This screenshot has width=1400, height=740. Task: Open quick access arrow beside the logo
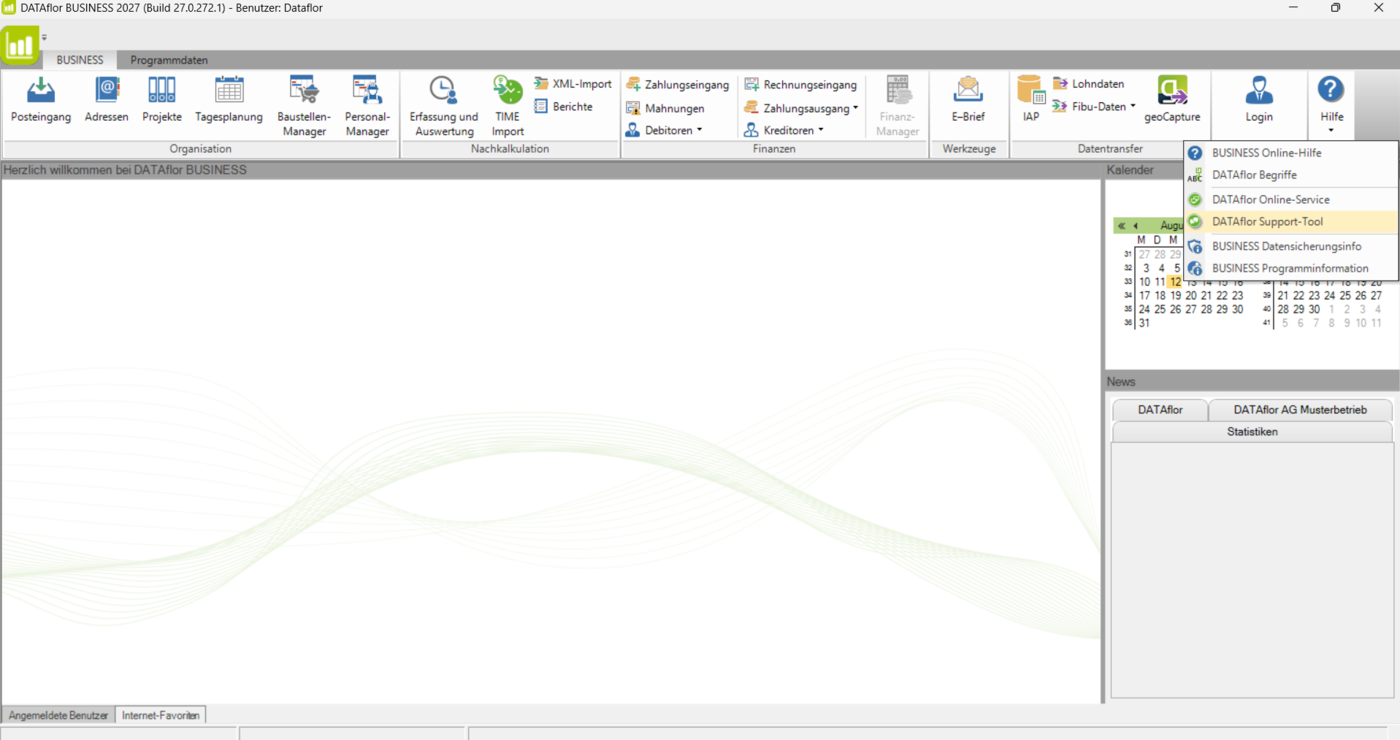[44, 38]
